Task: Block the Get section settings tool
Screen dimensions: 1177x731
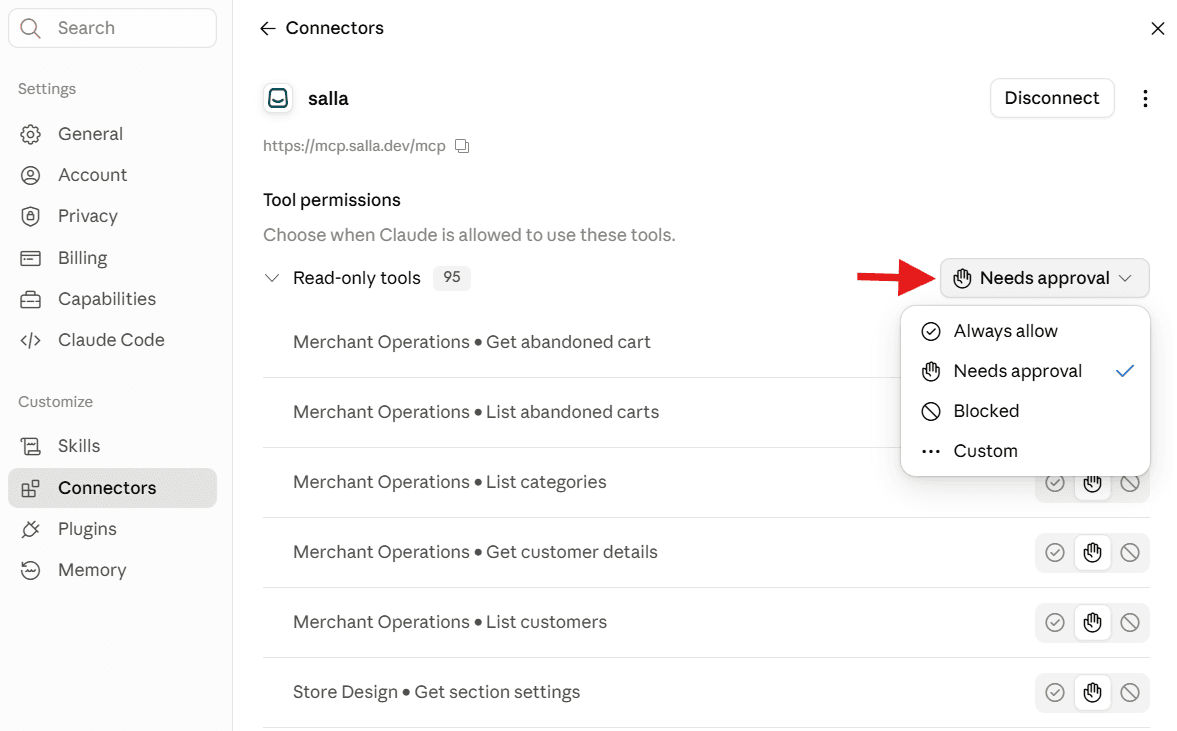Action: (x=1130, y=692)
